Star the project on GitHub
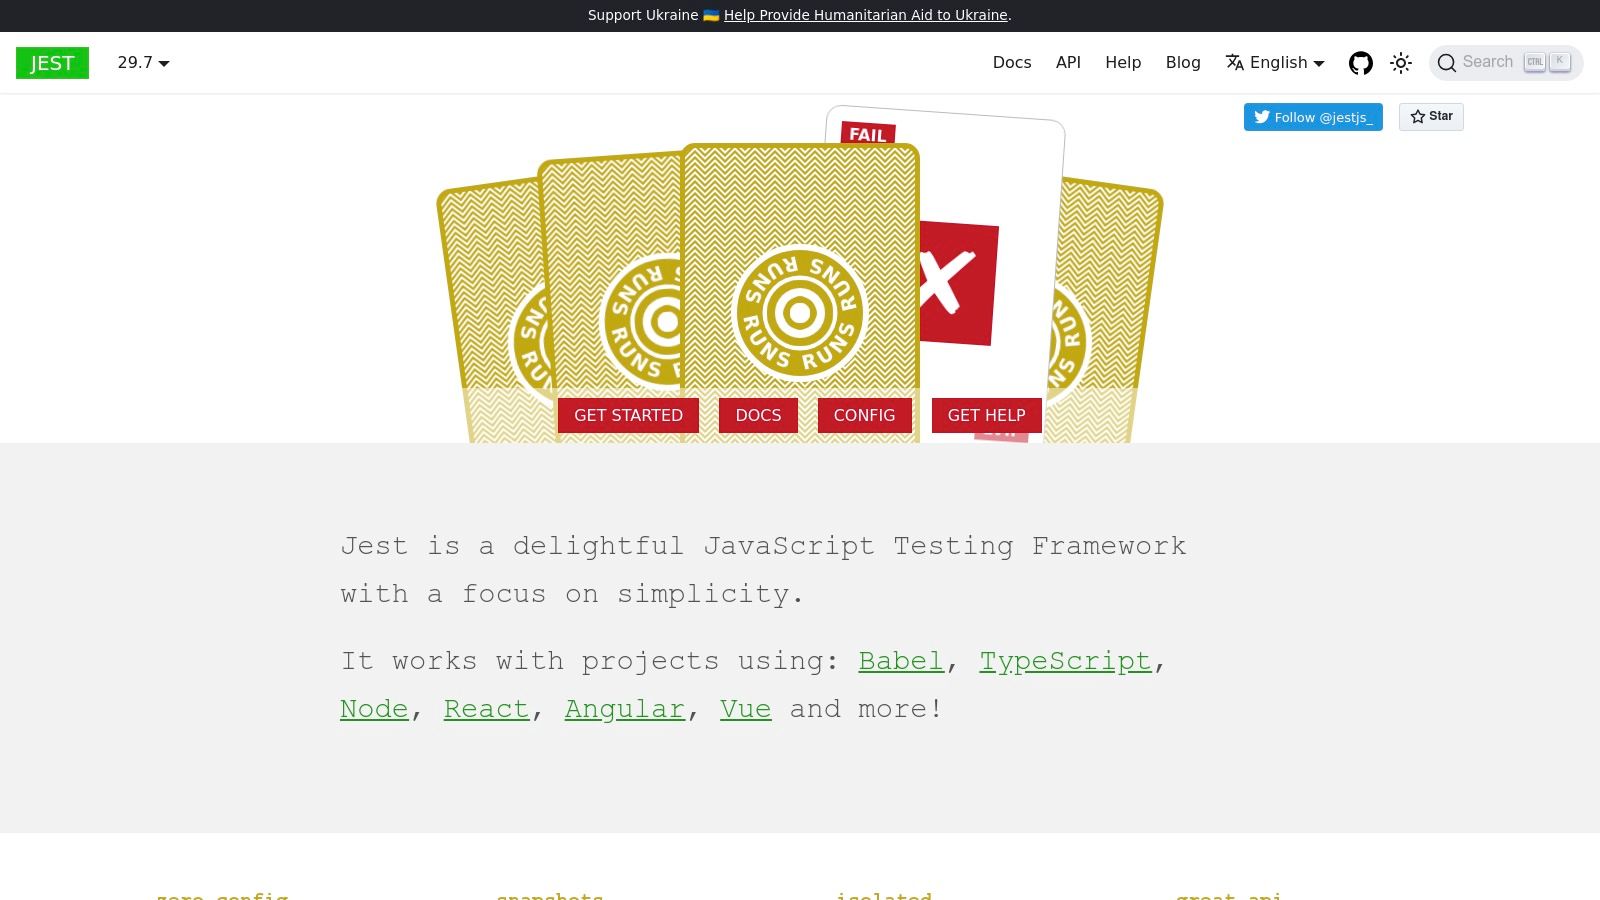The width and height of the screenshot is (1600, 900). 1431,117
